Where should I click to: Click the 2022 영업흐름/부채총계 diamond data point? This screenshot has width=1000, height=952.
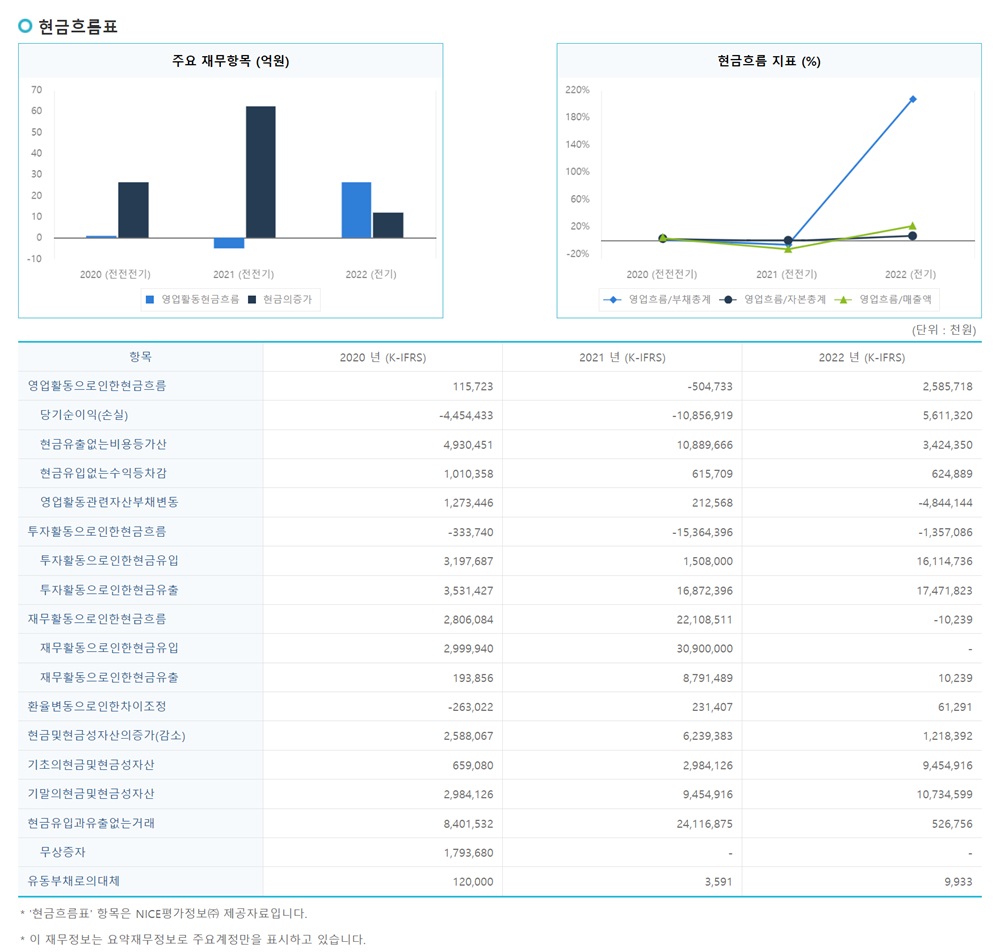[913, 99]
